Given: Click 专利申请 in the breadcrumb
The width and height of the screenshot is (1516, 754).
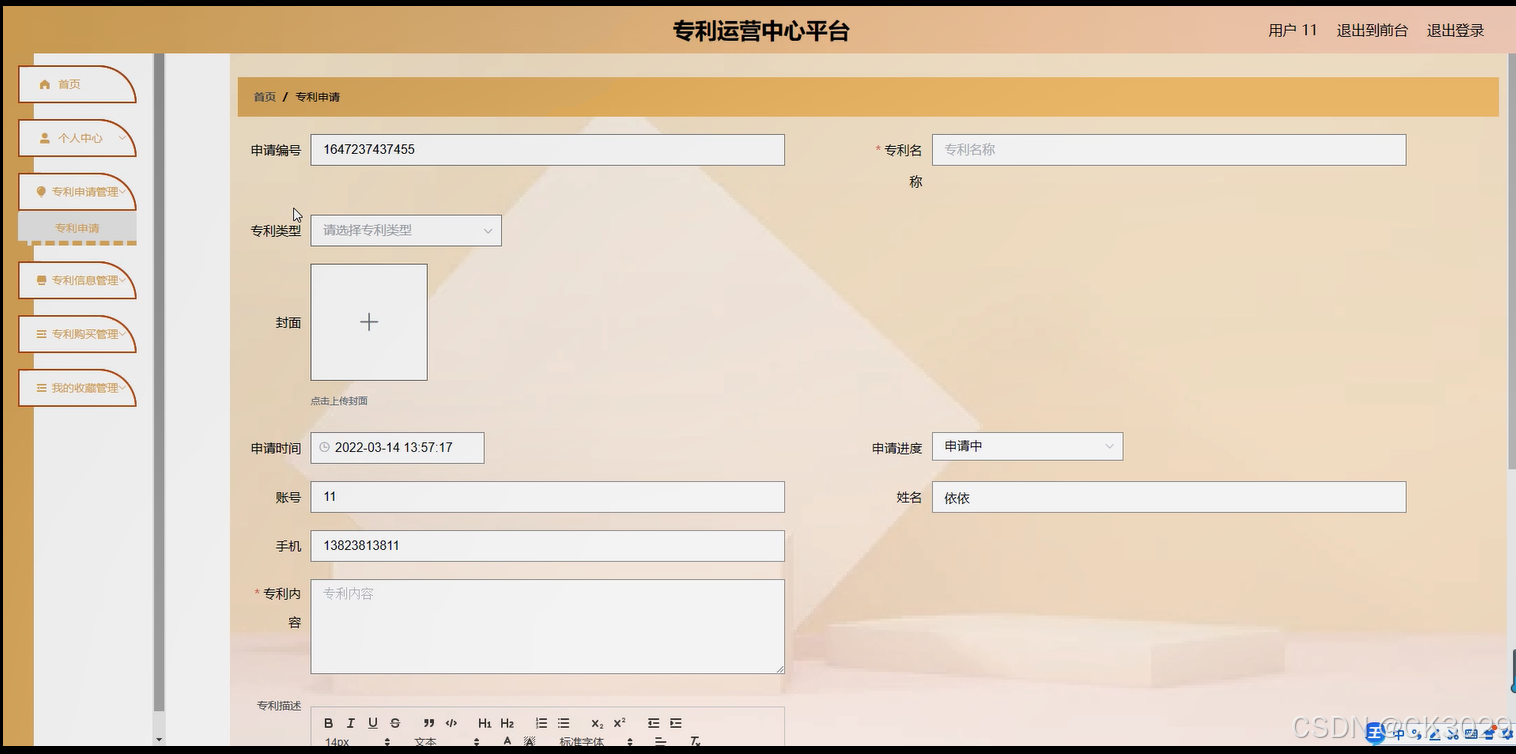Looking at the screenshot, I should 318,97.
